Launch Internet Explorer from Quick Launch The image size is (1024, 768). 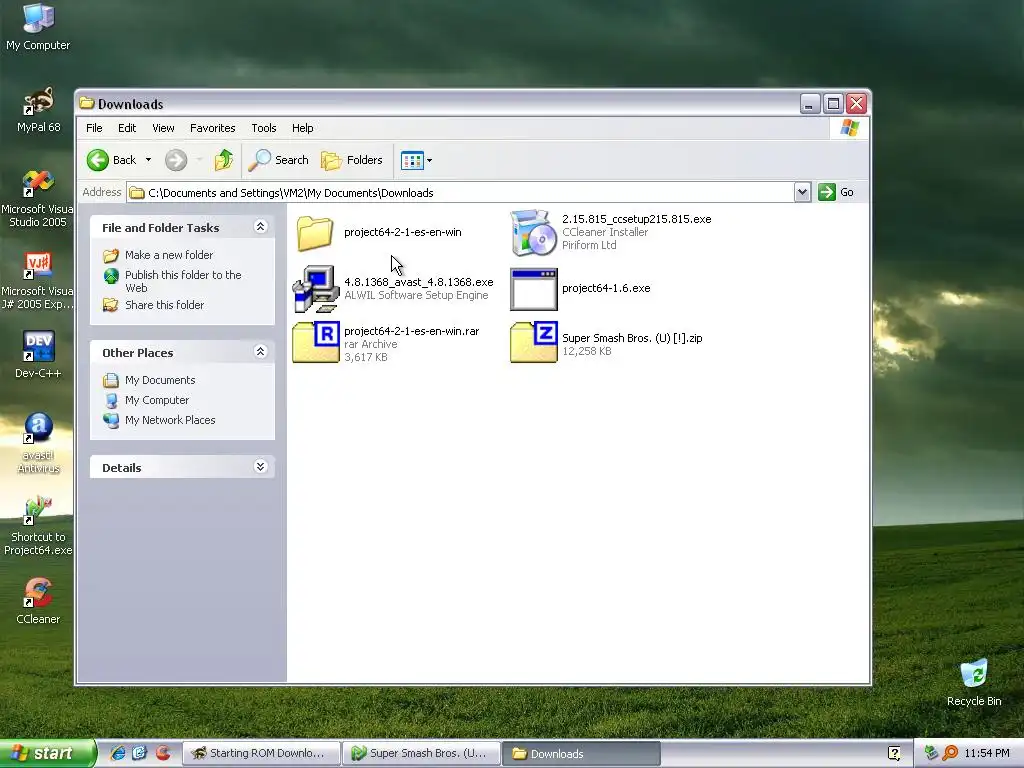pos(118,753)
